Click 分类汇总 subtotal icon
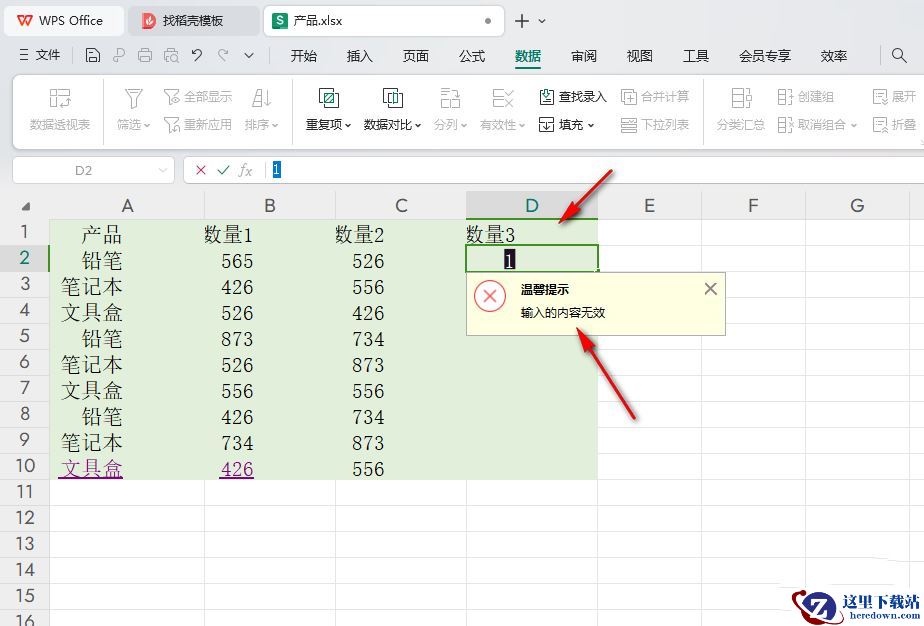 coord(741,98)
